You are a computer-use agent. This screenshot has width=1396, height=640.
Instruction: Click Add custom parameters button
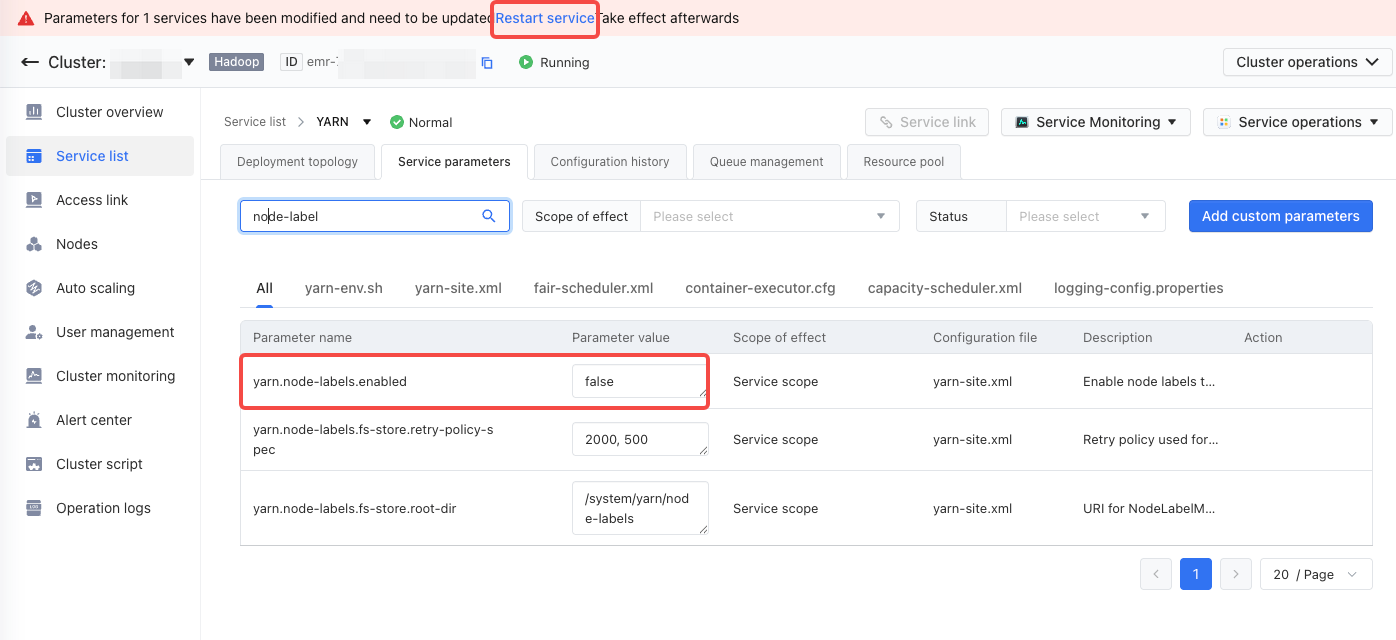[1281, 216]
